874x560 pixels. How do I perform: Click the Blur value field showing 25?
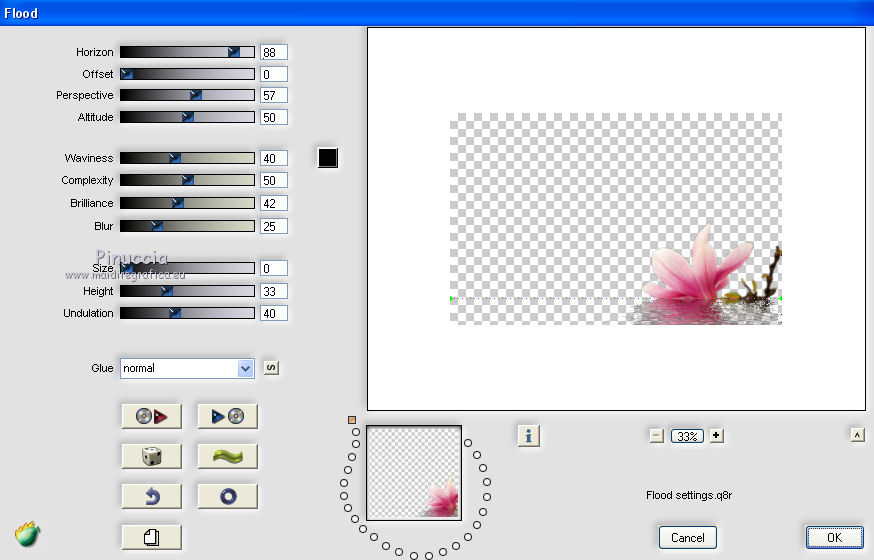(274, 226)
